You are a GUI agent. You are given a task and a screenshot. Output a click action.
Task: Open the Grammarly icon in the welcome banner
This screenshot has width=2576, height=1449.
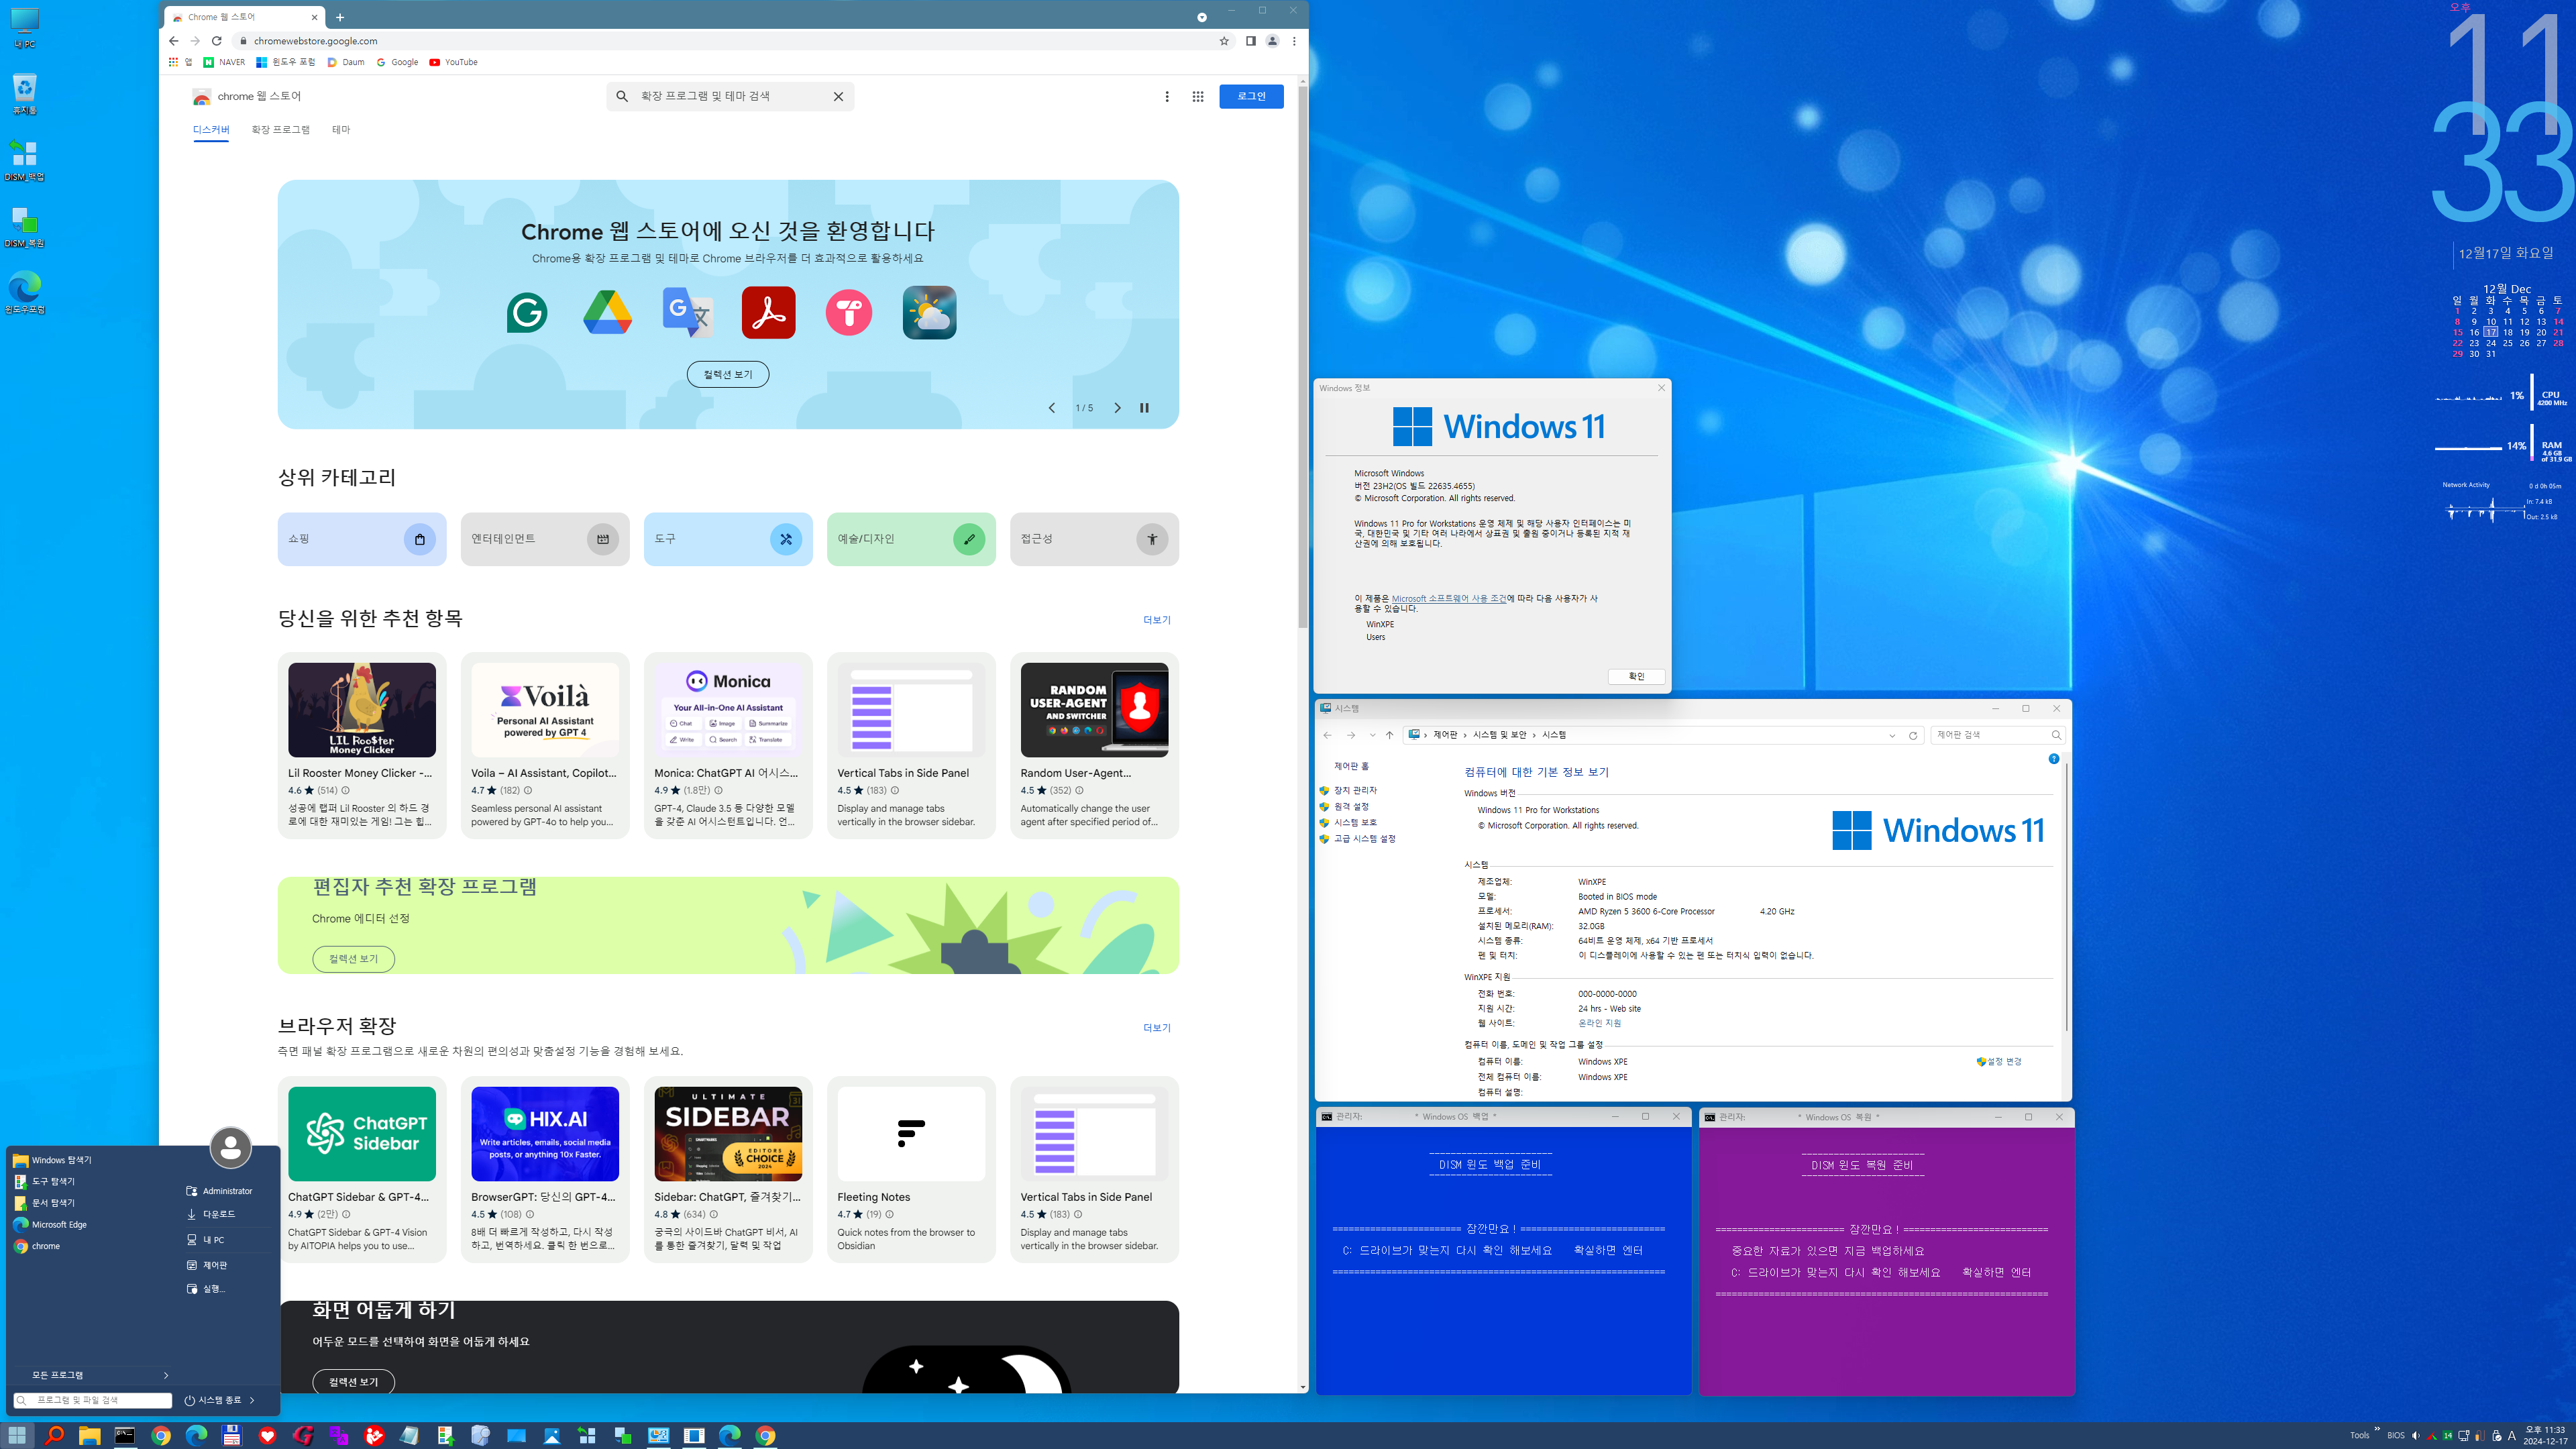coord(527,313)
